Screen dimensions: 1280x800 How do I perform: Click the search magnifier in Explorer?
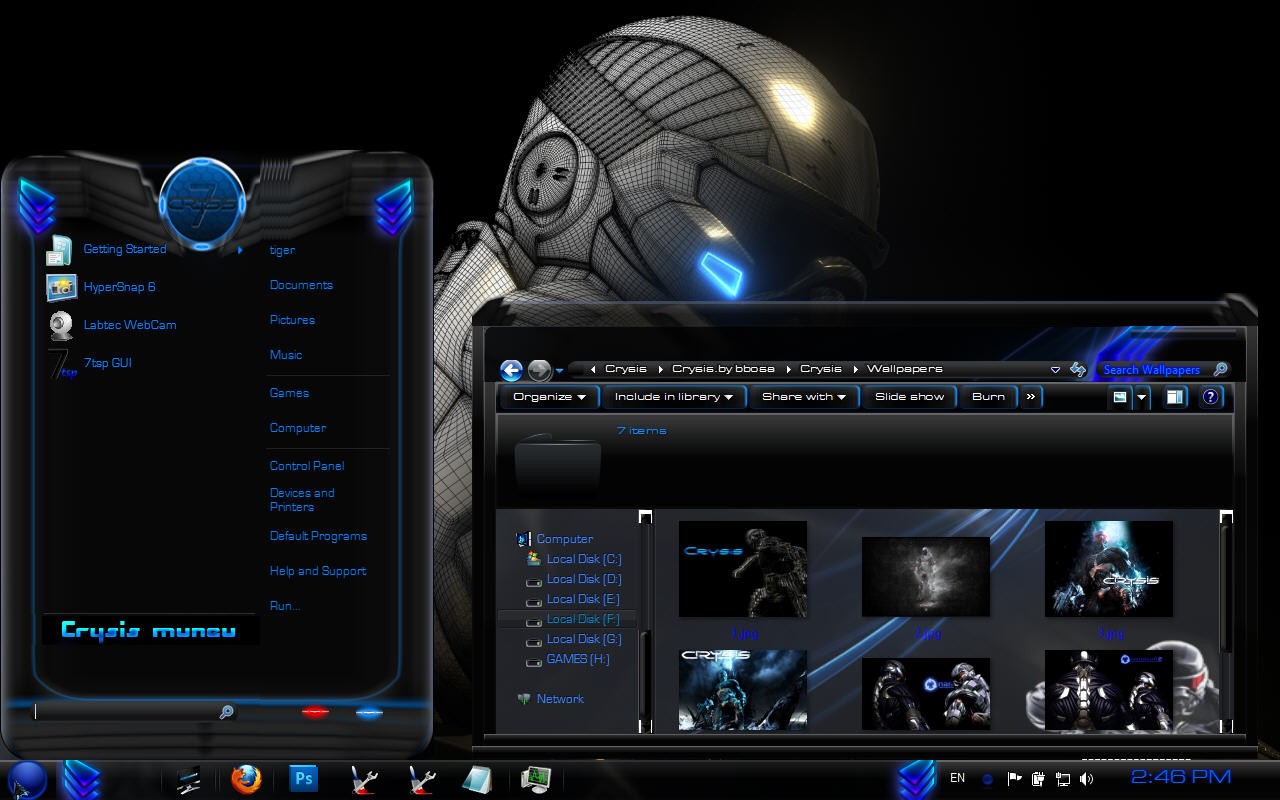[x=1219, y=369]
